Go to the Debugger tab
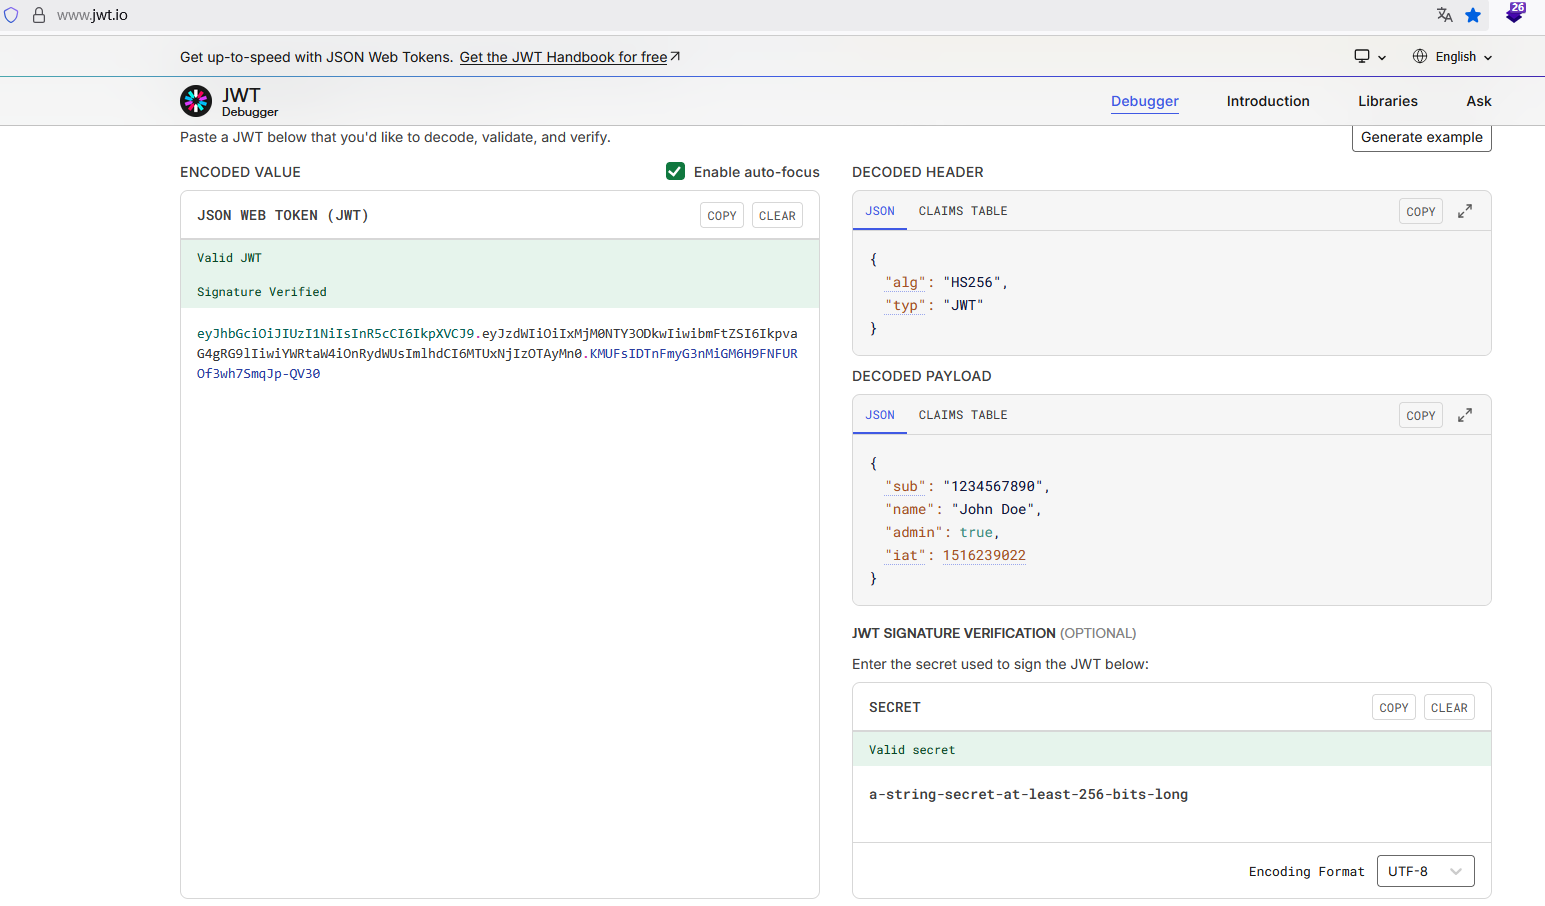Screen dimensions: 1545x906 [x=1145, y=101]
